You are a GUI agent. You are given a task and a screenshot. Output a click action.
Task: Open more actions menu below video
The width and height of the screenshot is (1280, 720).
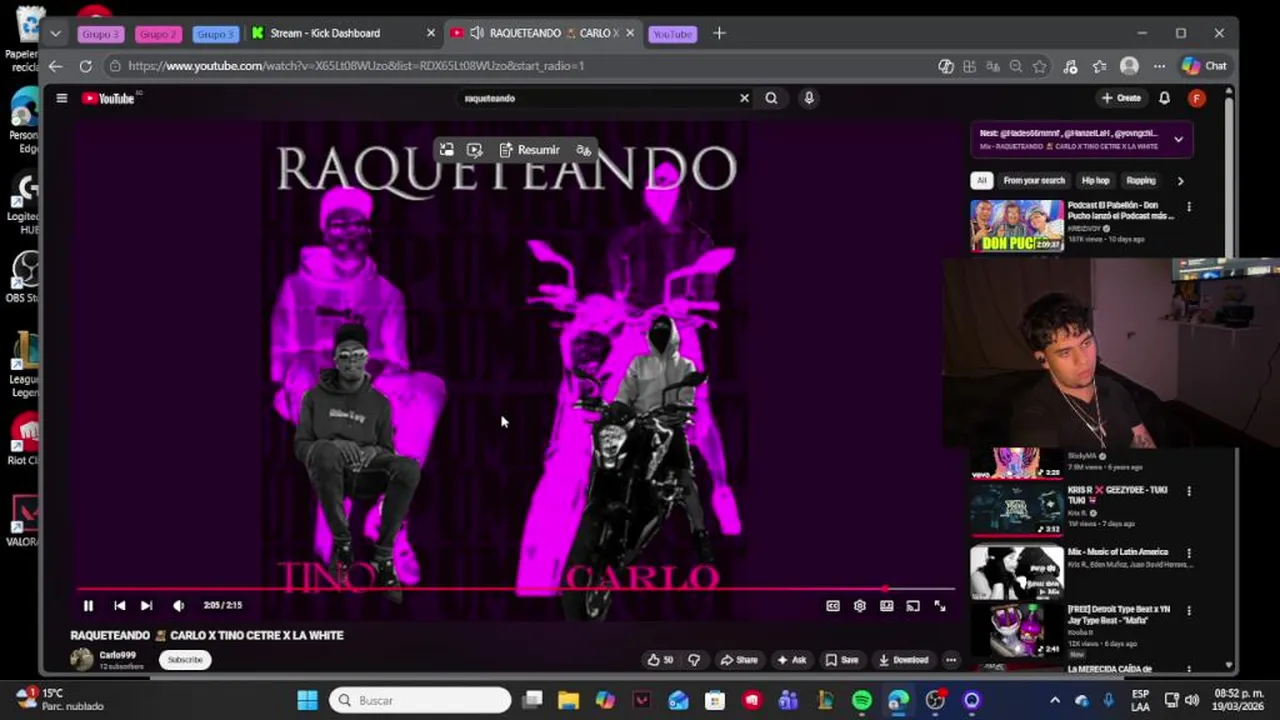pos(951,660)
